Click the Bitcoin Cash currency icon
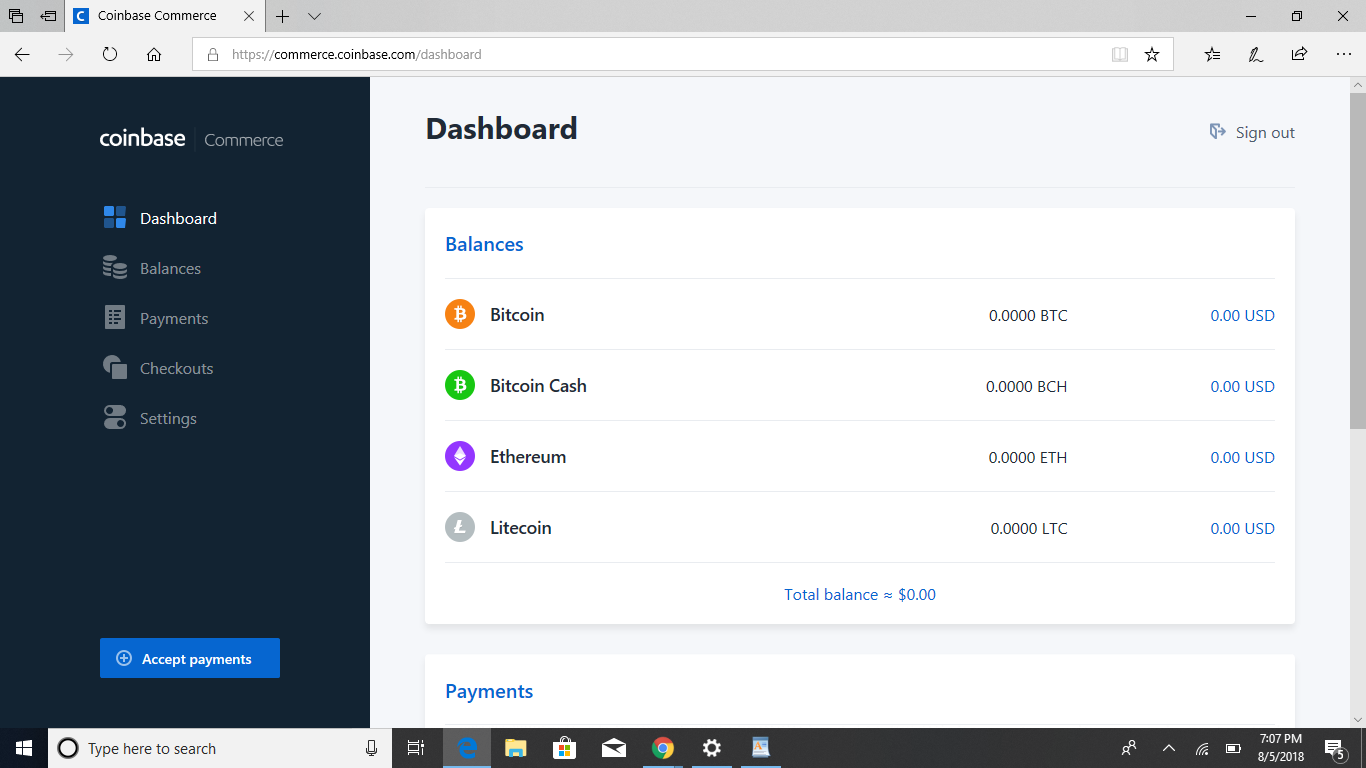Image resolution: width=1366 pixels, height=768 pixels. (460, 384)
